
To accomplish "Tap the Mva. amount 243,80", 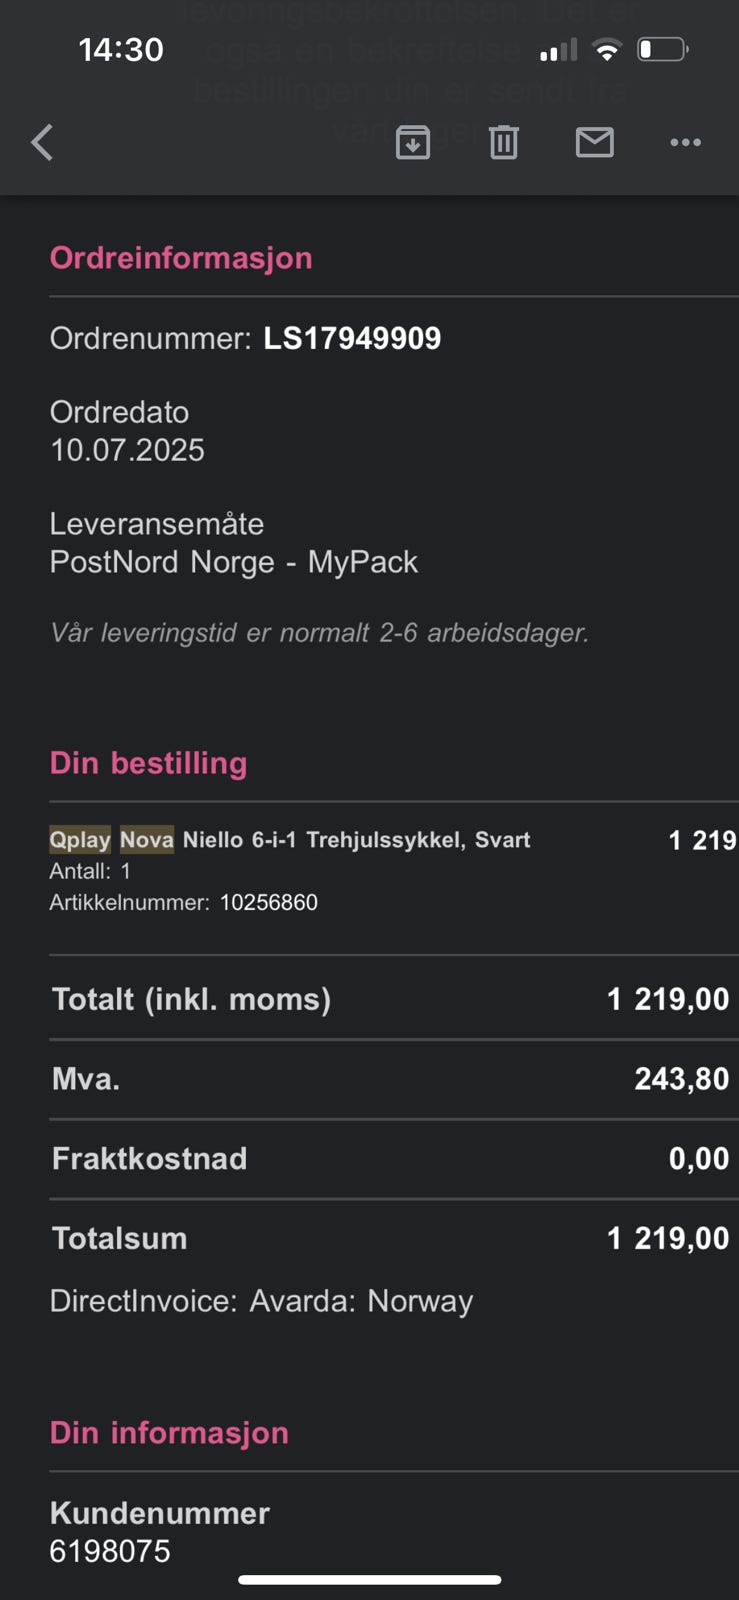I will point(681,1079).
